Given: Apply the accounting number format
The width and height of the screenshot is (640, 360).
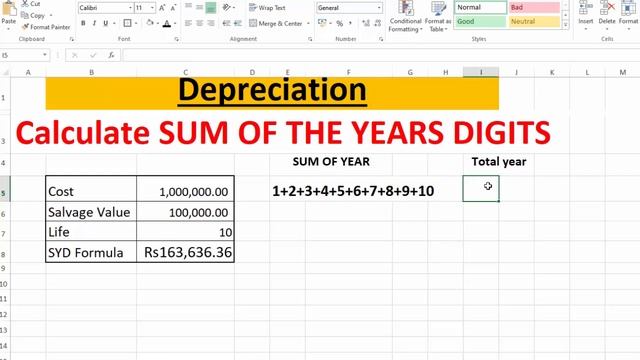Looking at the screenshot, I should point(322,23).
